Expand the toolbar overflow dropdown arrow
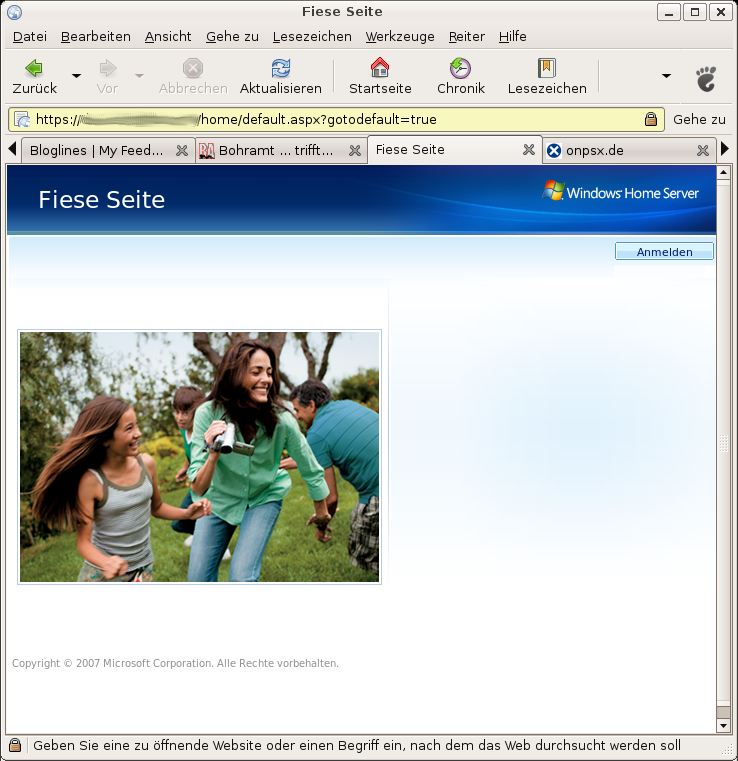 [x=666, y=76]
